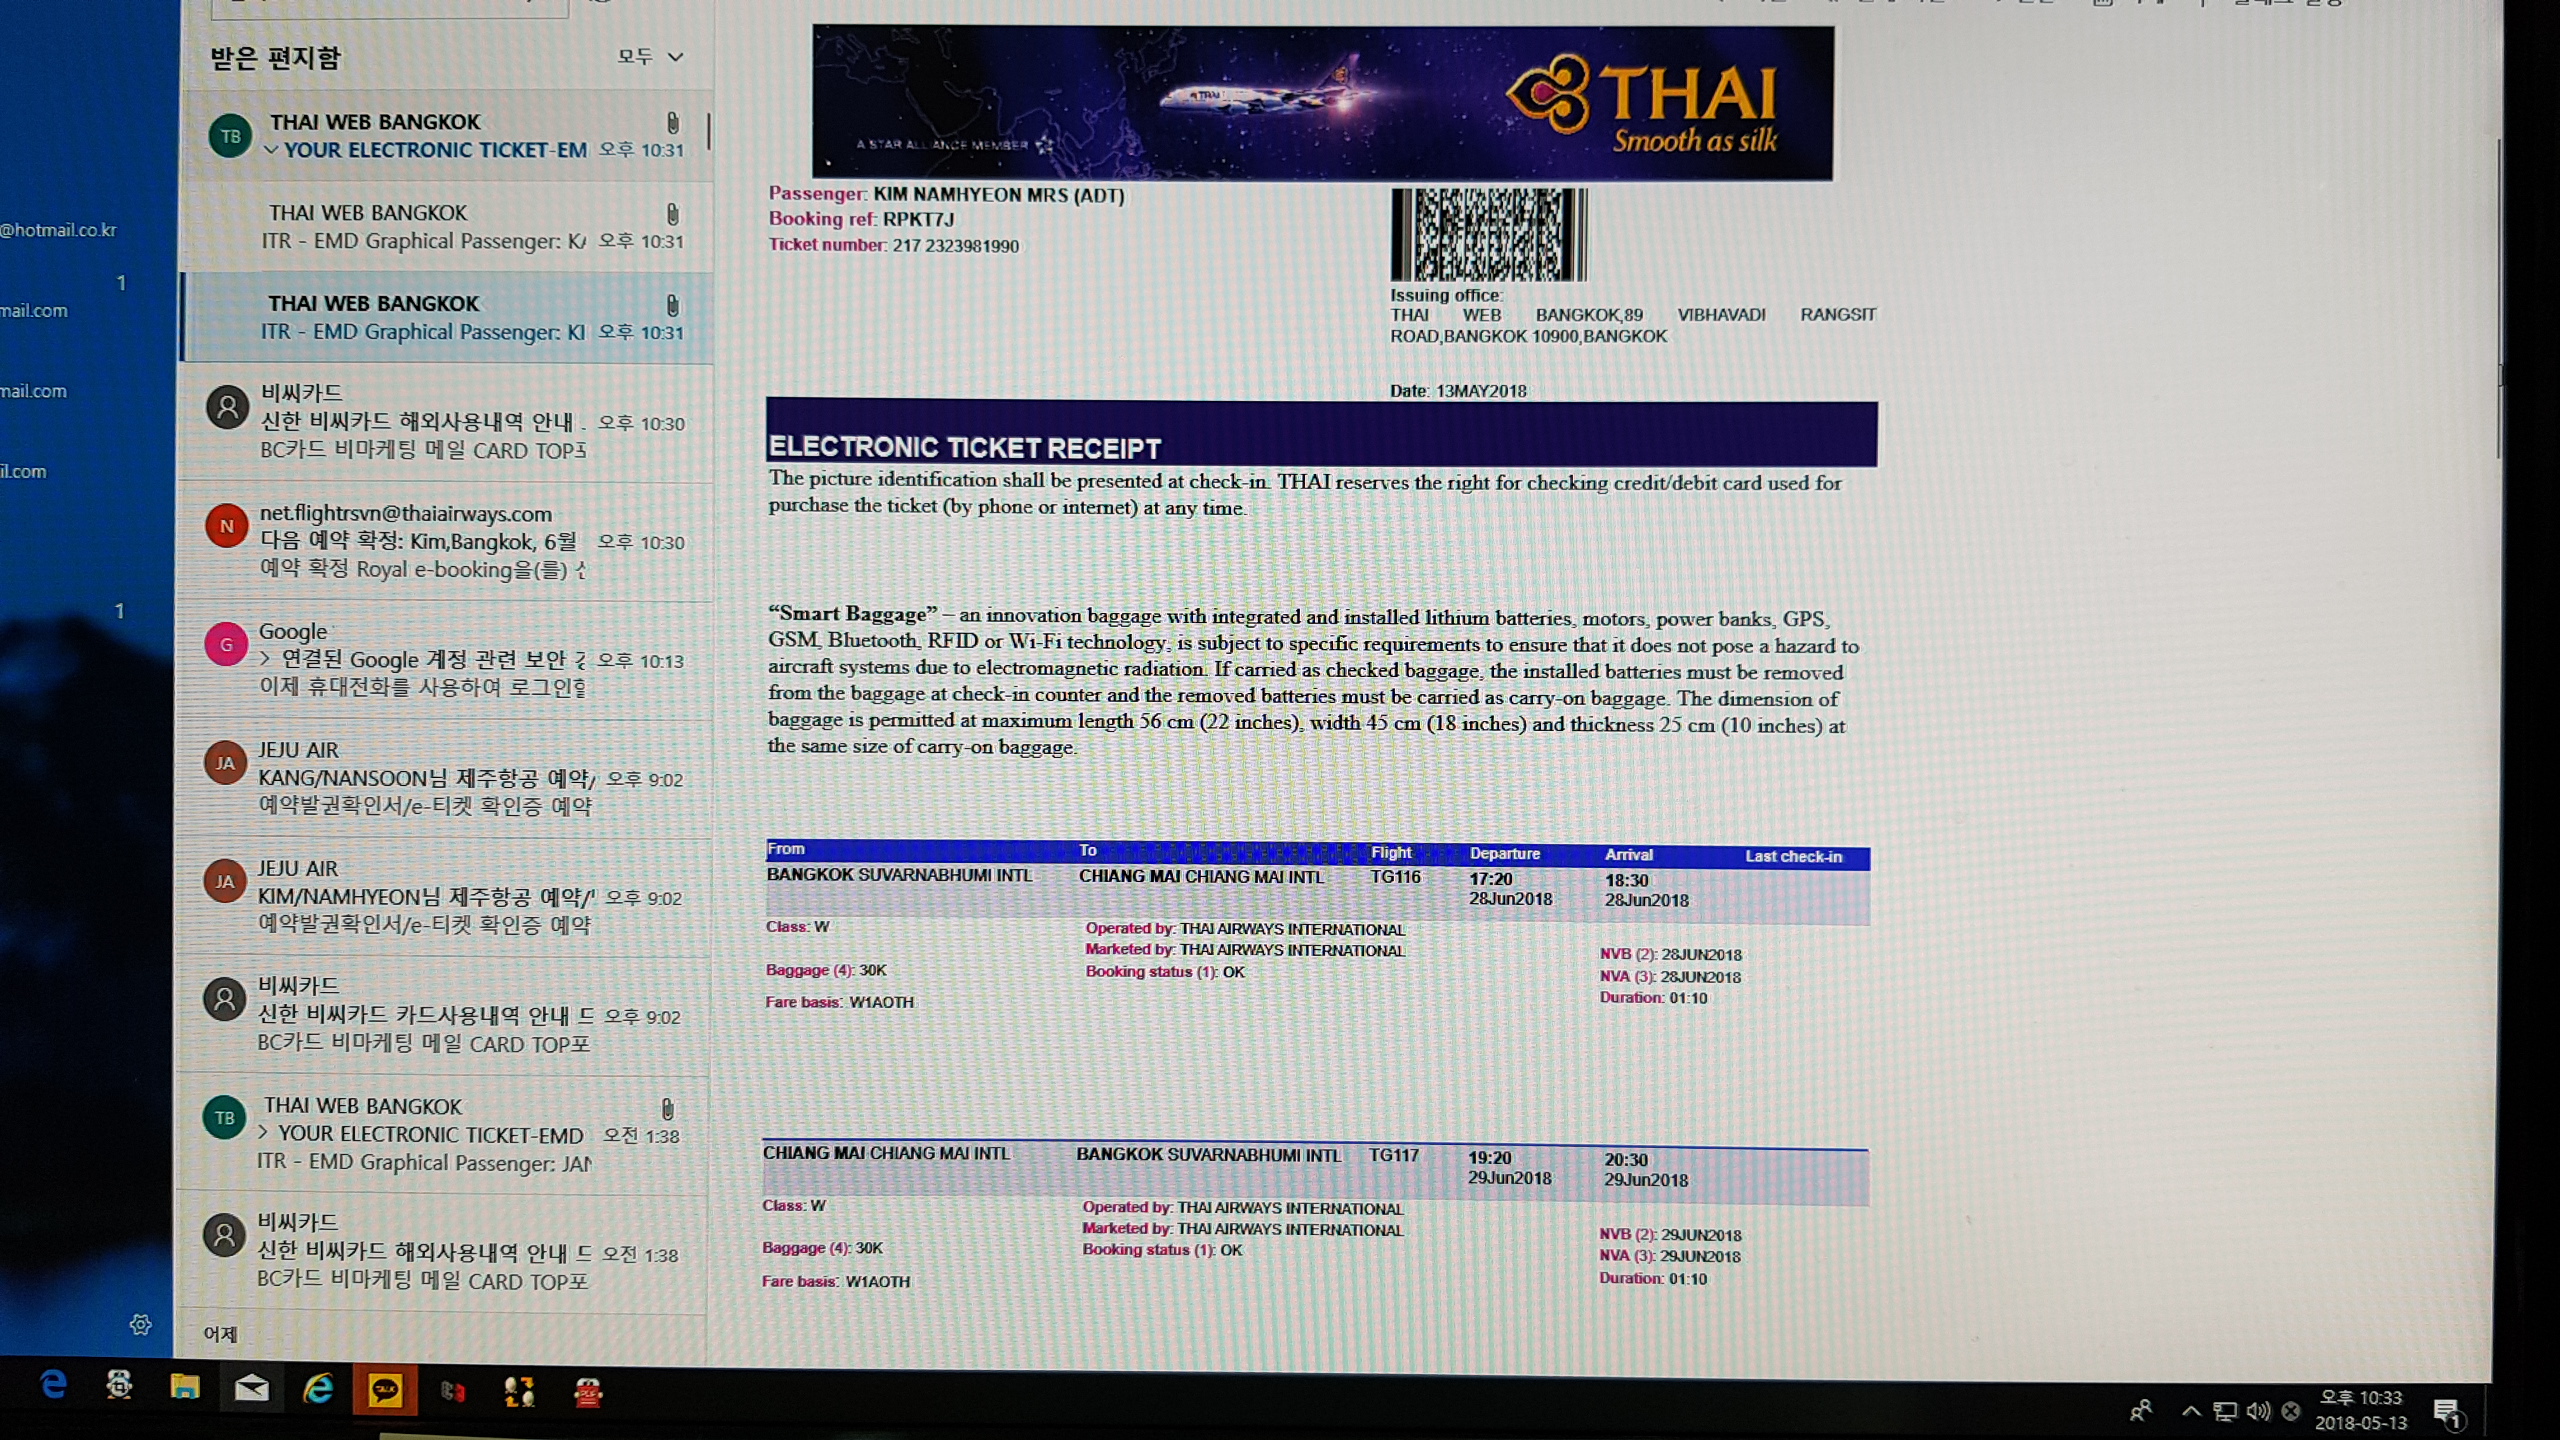Open the 모두 filter dropdown
Image resolution: width=2560 pixels, height=1440 pixels.
(x=650, y=57)
